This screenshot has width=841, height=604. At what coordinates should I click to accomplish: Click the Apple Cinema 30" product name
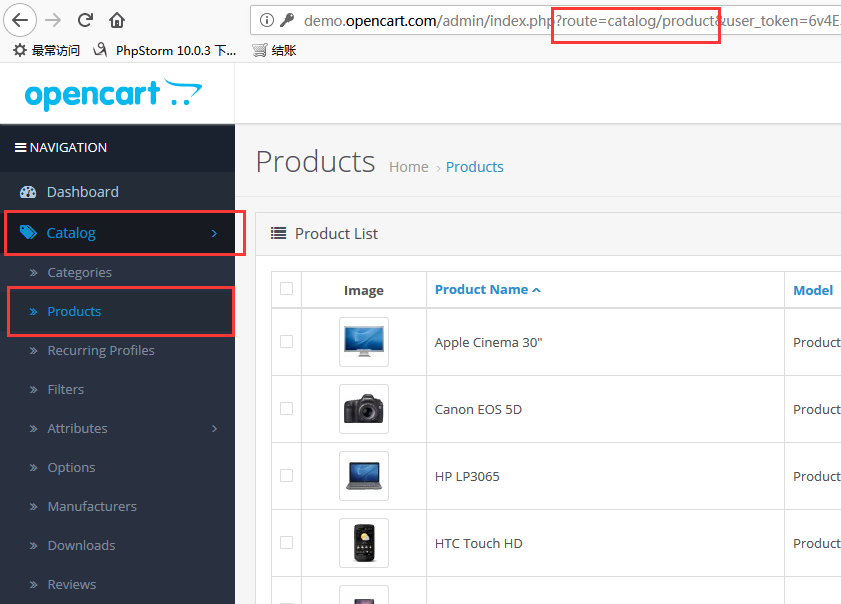(488, 343)
